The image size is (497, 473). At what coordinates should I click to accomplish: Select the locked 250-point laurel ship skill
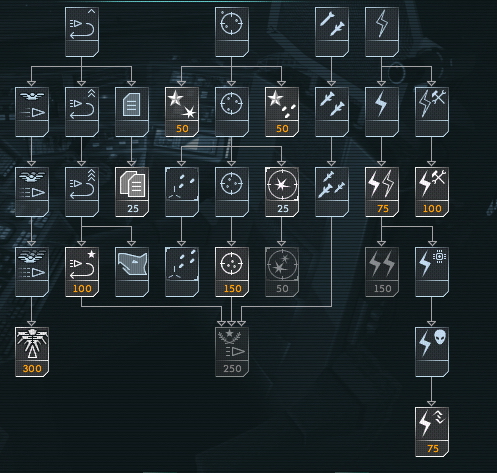pos(232,352)
